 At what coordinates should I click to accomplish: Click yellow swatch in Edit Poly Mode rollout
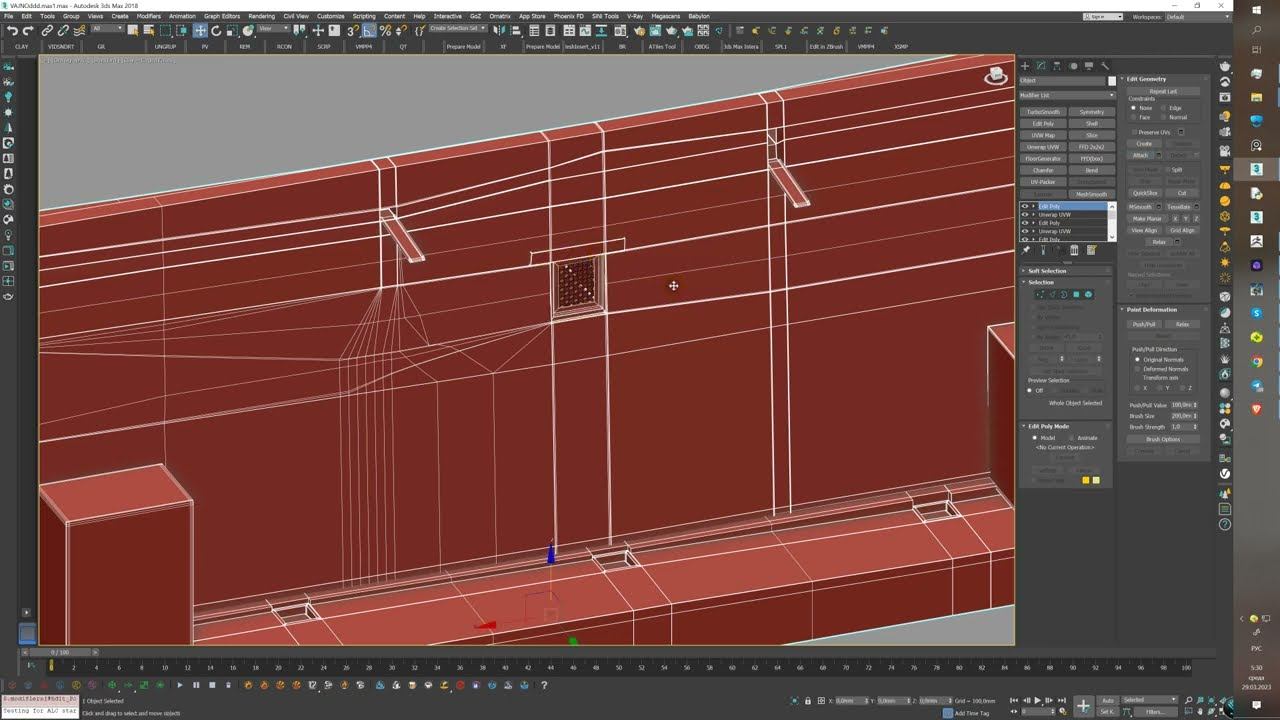pos(1086,480)
